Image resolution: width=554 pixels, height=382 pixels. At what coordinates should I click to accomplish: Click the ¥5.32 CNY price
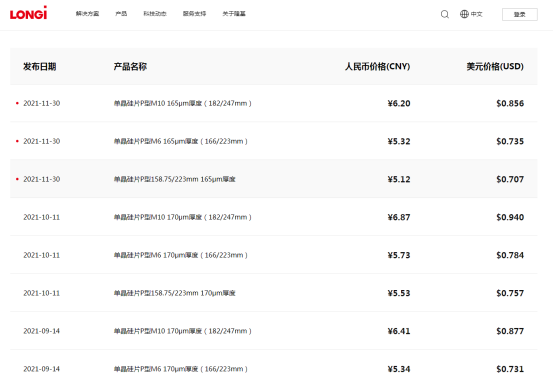[399, 141]
